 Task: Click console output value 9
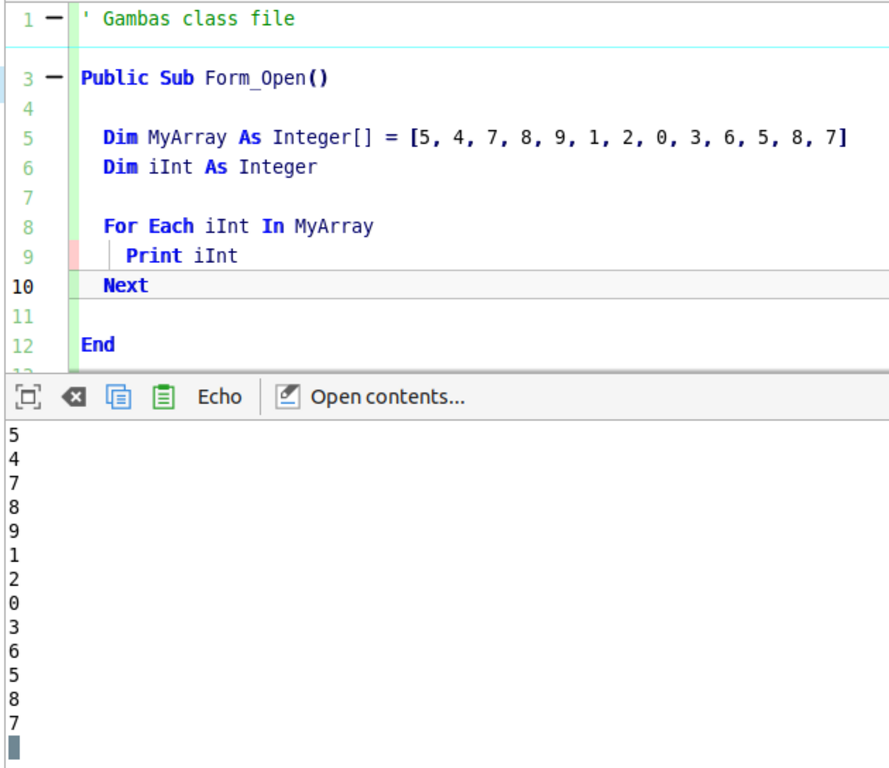[x=14, y=531]
